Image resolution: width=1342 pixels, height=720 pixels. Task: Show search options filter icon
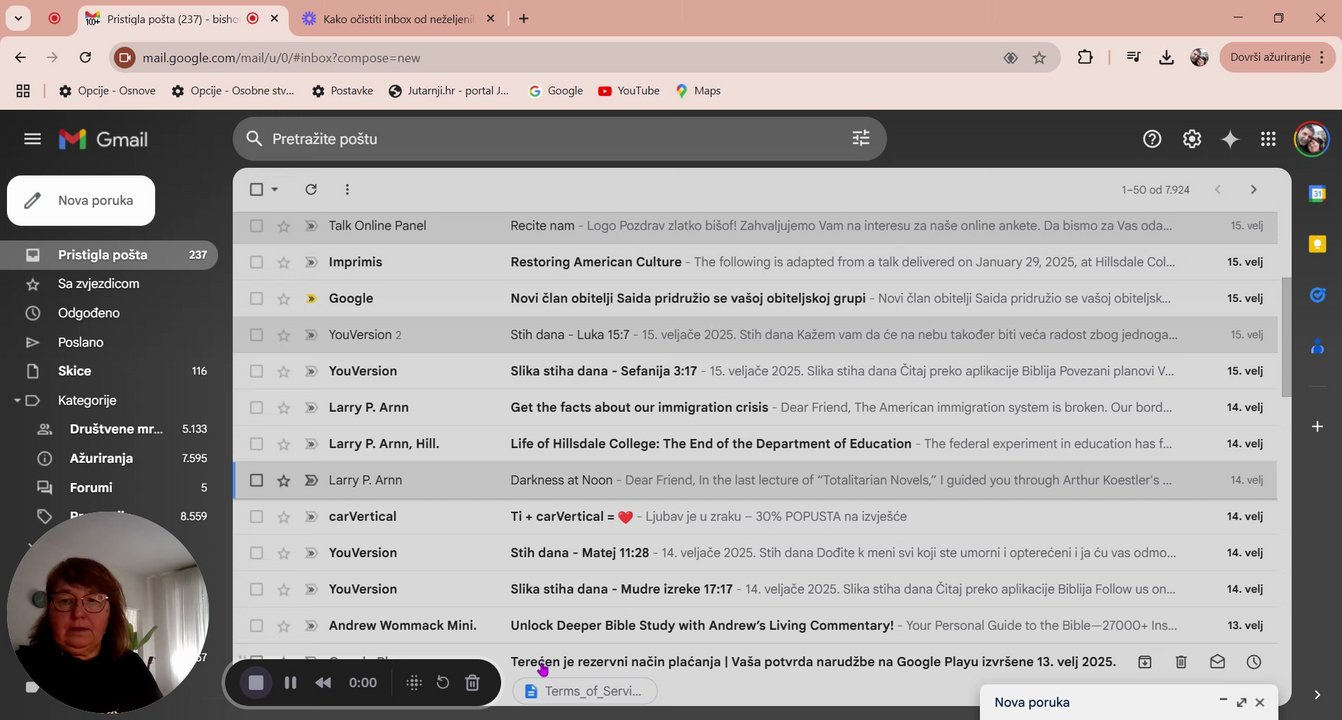(x=861, y=139)
